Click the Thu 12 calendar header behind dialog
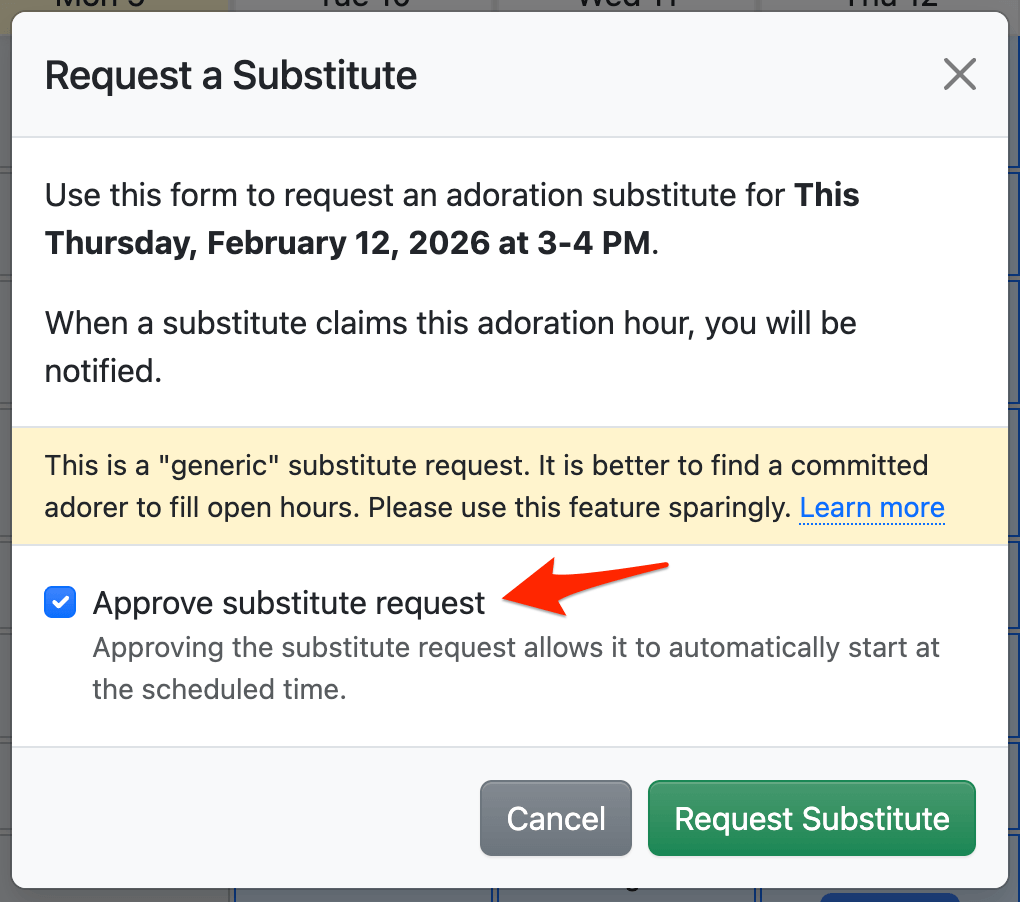This screenshot has height=902, width=1020. (x=890, y=4)
